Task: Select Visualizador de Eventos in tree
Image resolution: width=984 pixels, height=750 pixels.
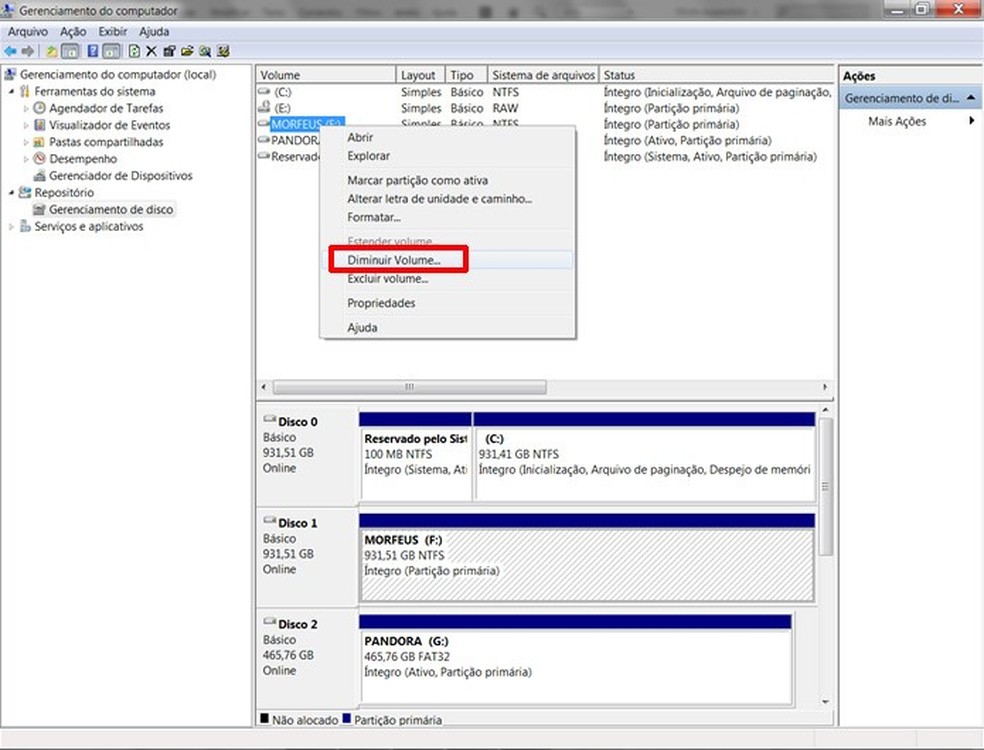Action: 109,126
